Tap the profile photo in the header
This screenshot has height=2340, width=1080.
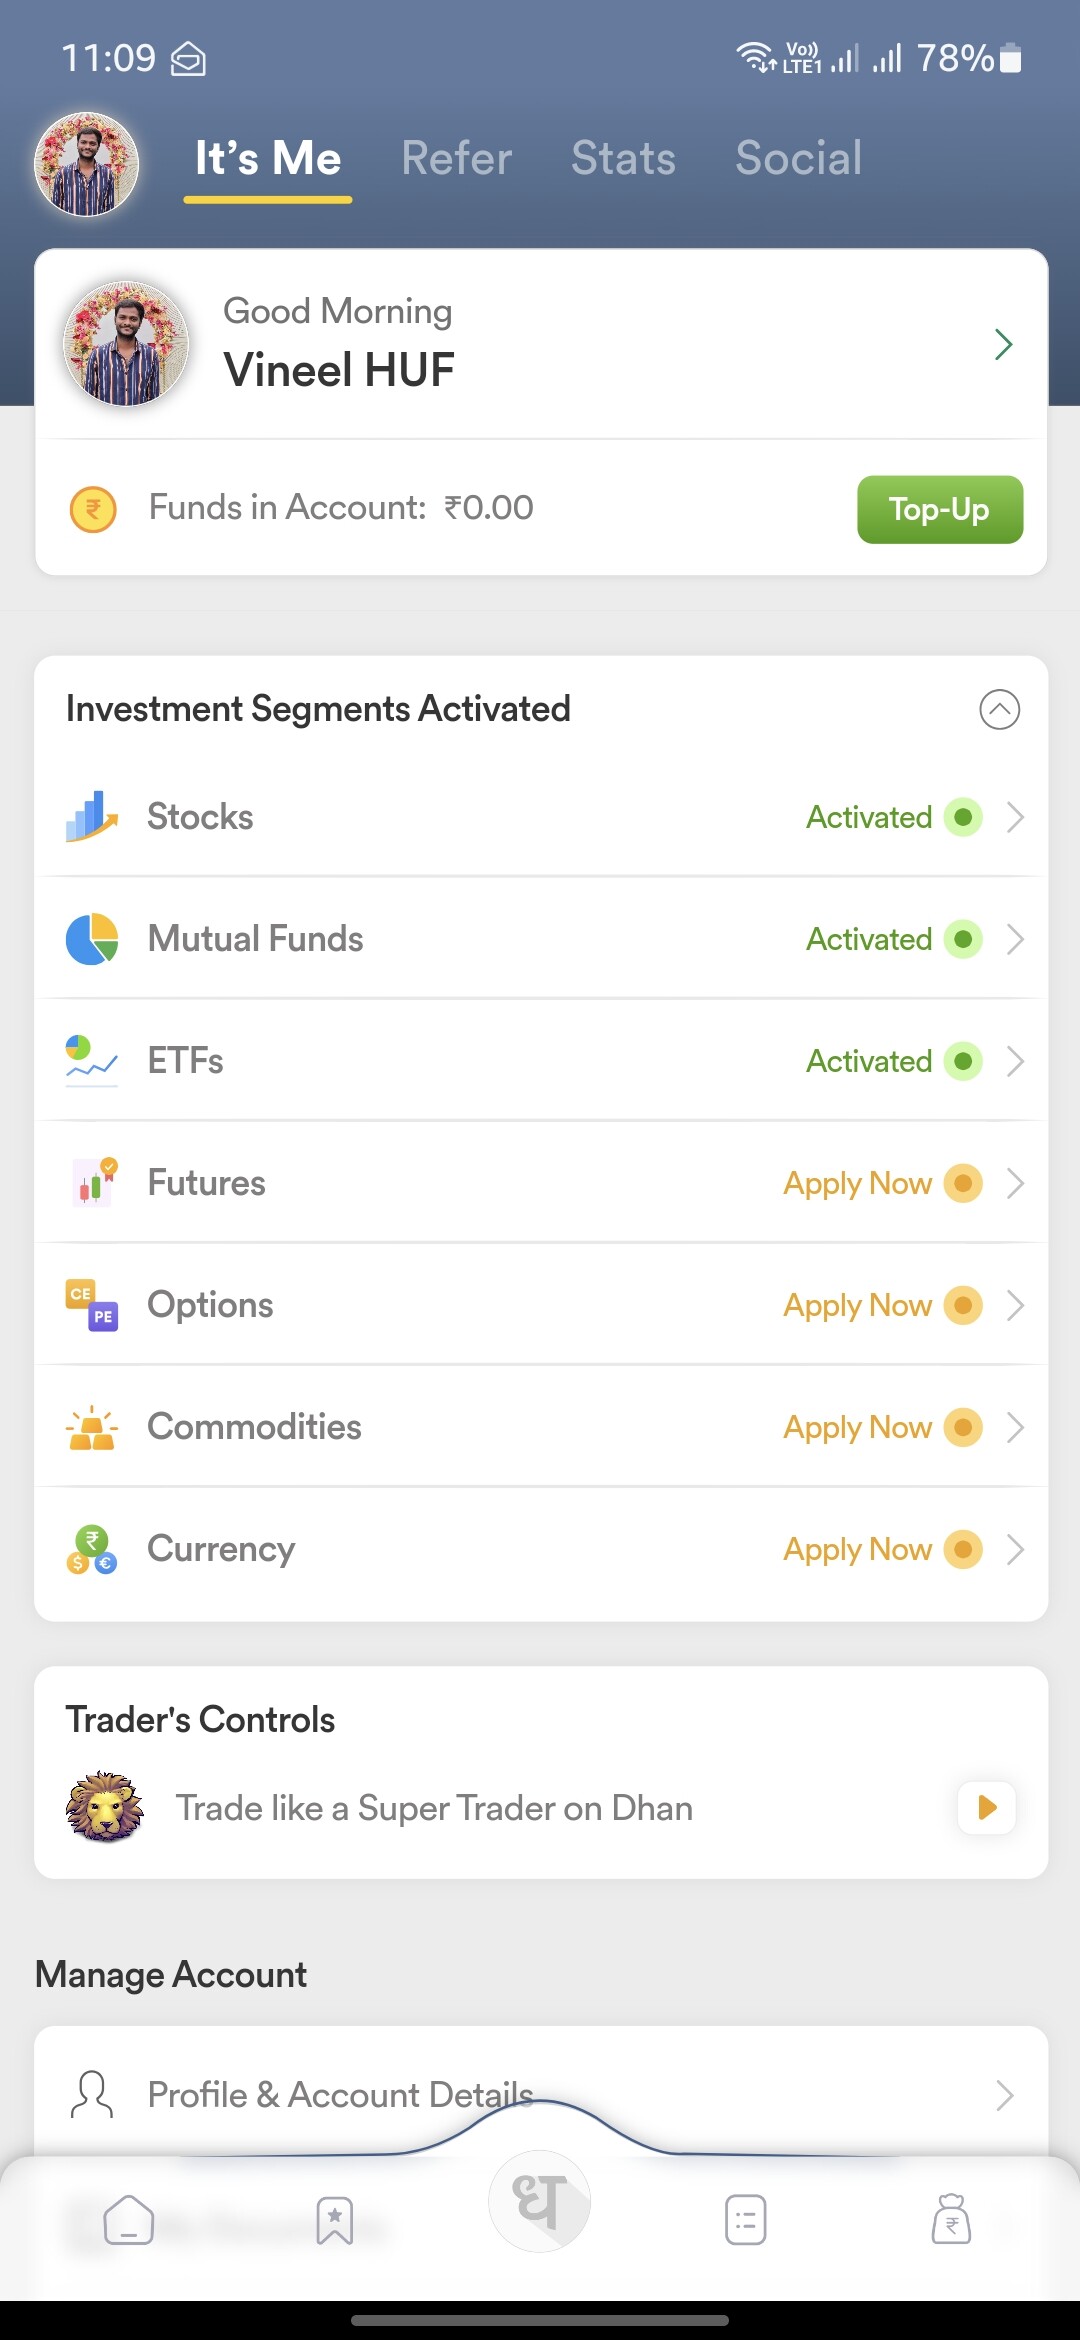87,164
